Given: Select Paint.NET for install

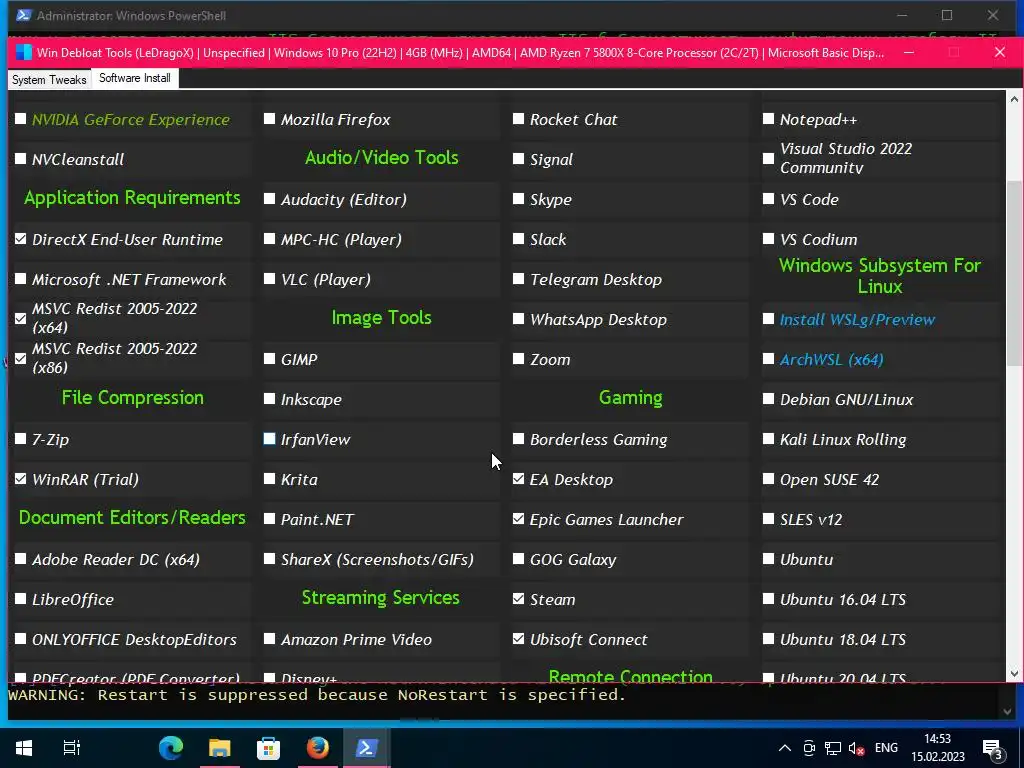Looking at the screenshot, I should pyautogui.click(x=270, y=519).
